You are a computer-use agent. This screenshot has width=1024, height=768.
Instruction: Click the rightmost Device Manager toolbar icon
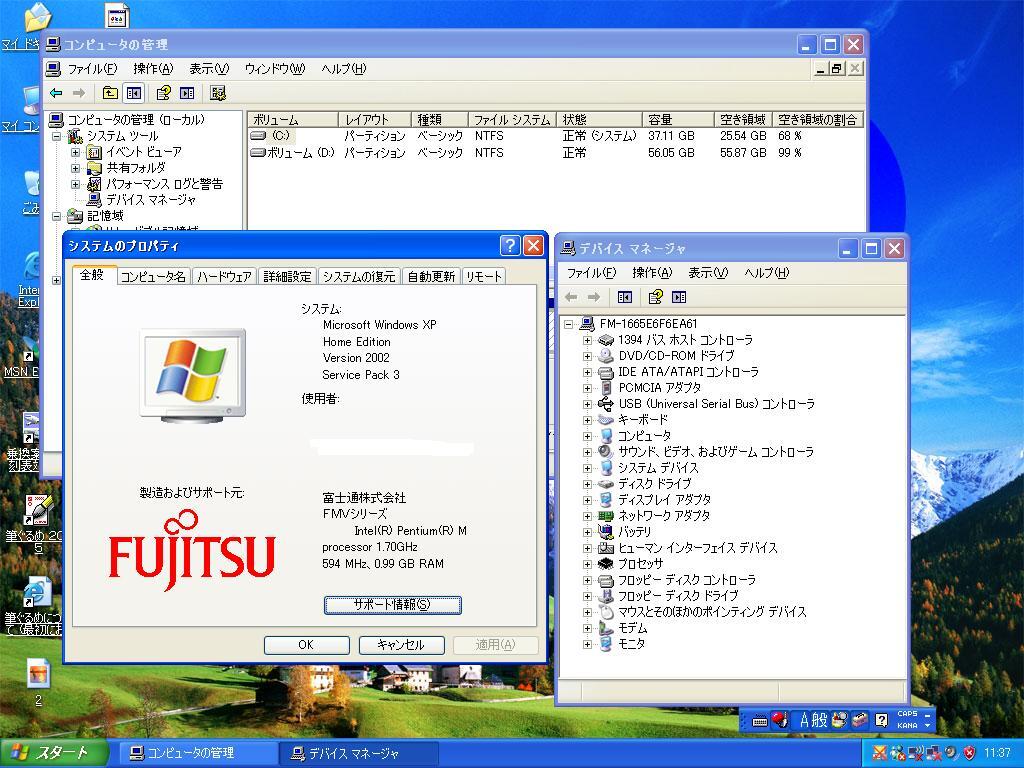[679, 298]
